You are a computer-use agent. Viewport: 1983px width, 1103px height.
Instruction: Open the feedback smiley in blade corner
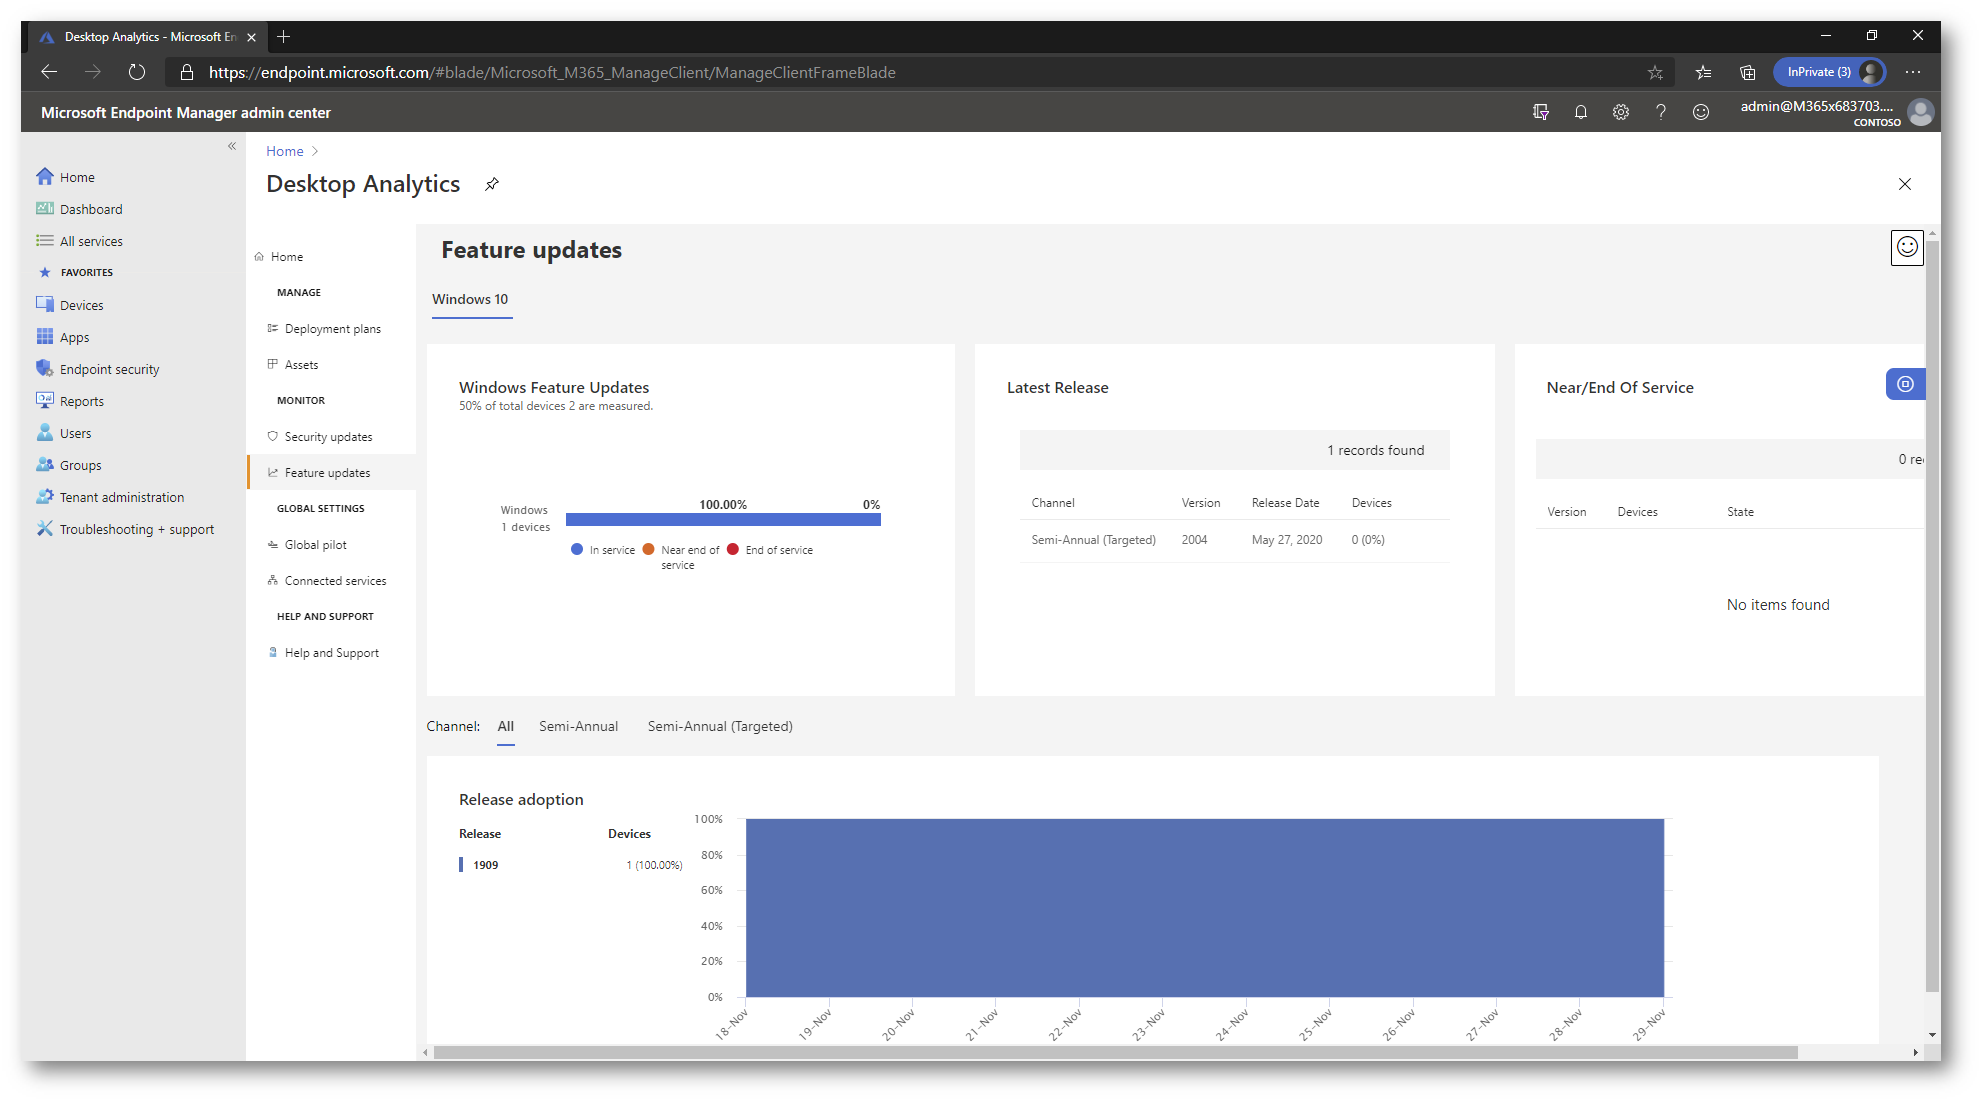coord(1907,247)
